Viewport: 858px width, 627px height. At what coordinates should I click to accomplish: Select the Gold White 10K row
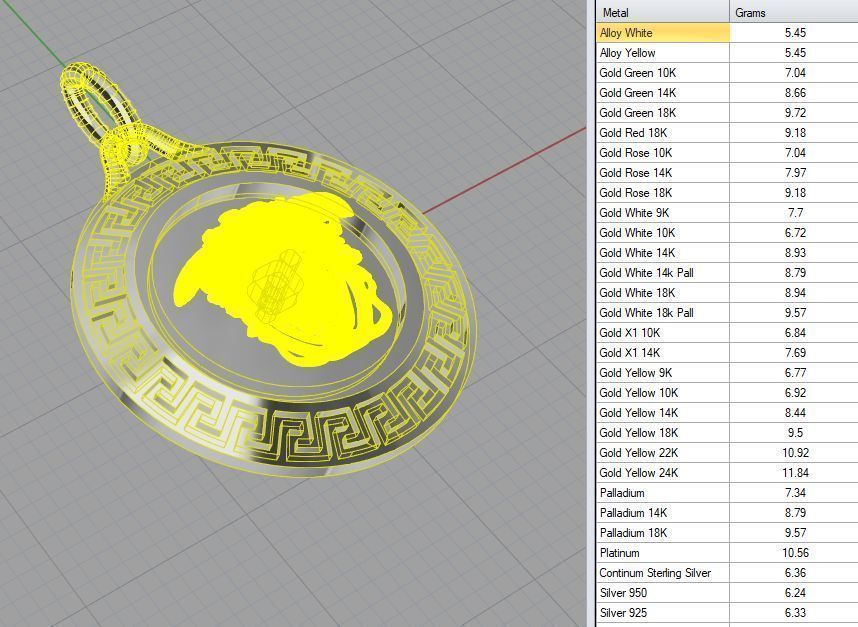pos(727,233)
